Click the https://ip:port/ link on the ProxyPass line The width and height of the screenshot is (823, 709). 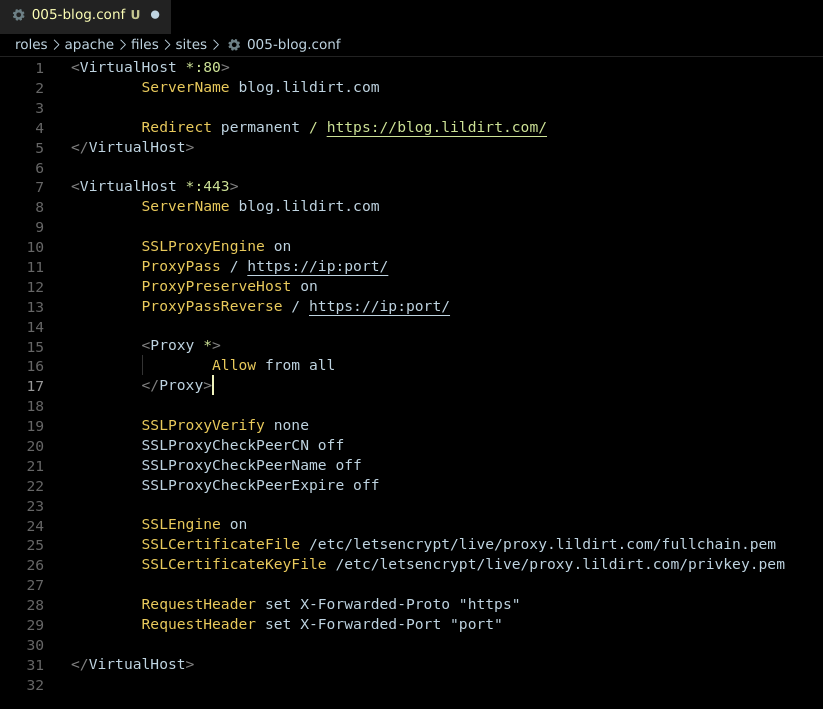[317, 266]
